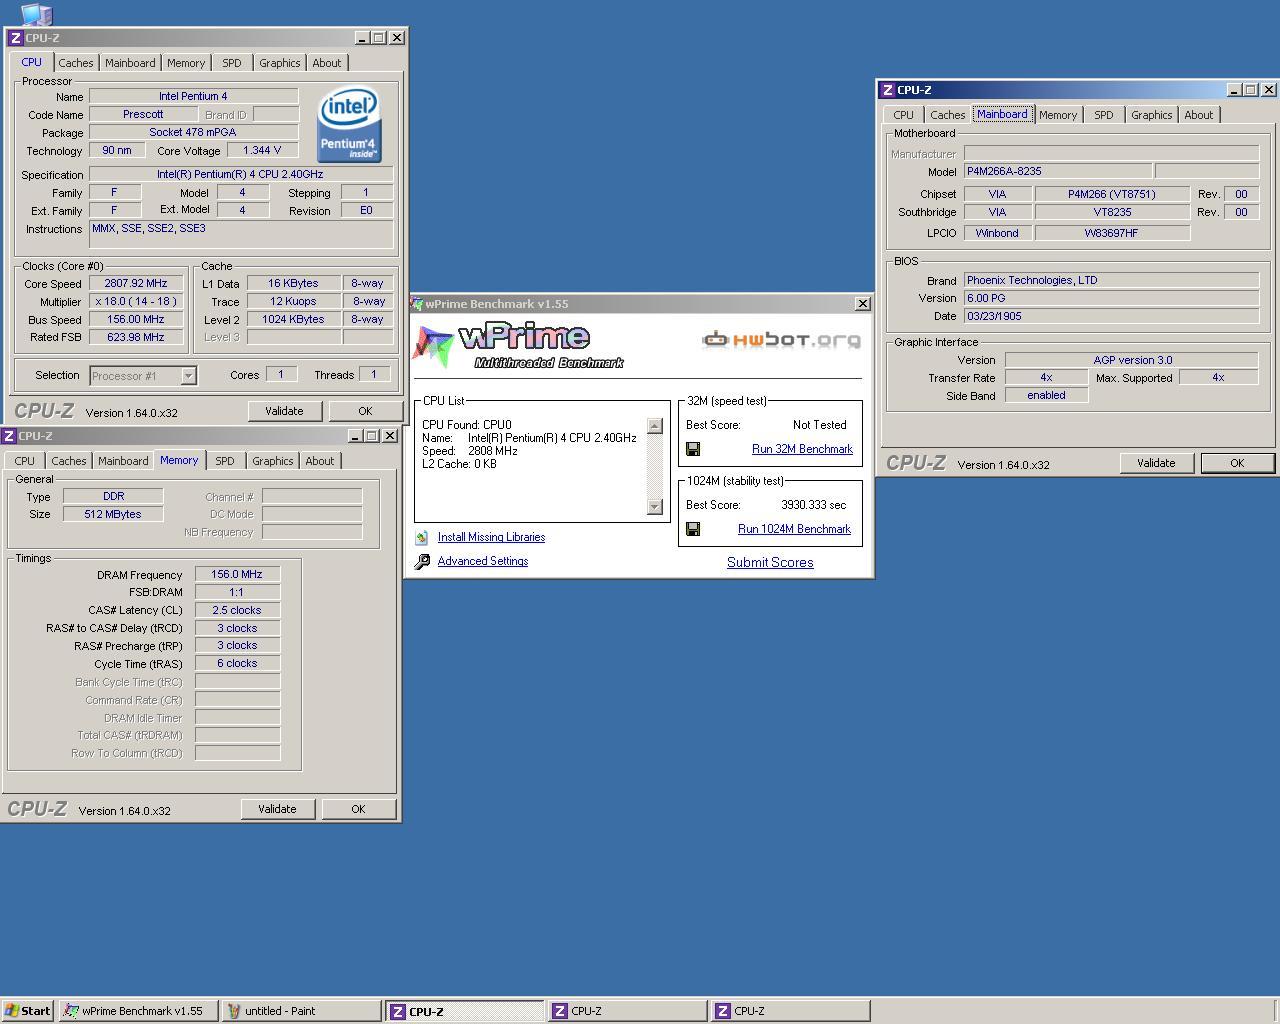Click the LPCIO value W83697HF

coord(1112,233)
